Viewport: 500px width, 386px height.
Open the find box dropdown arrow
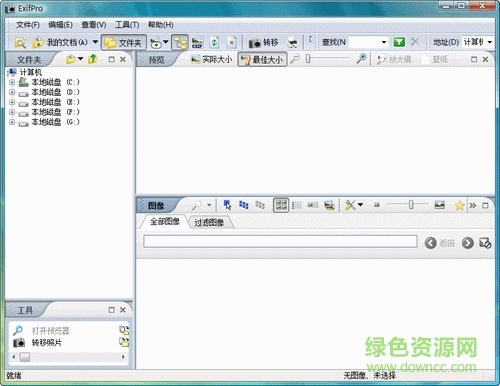[x=384, y=42]
